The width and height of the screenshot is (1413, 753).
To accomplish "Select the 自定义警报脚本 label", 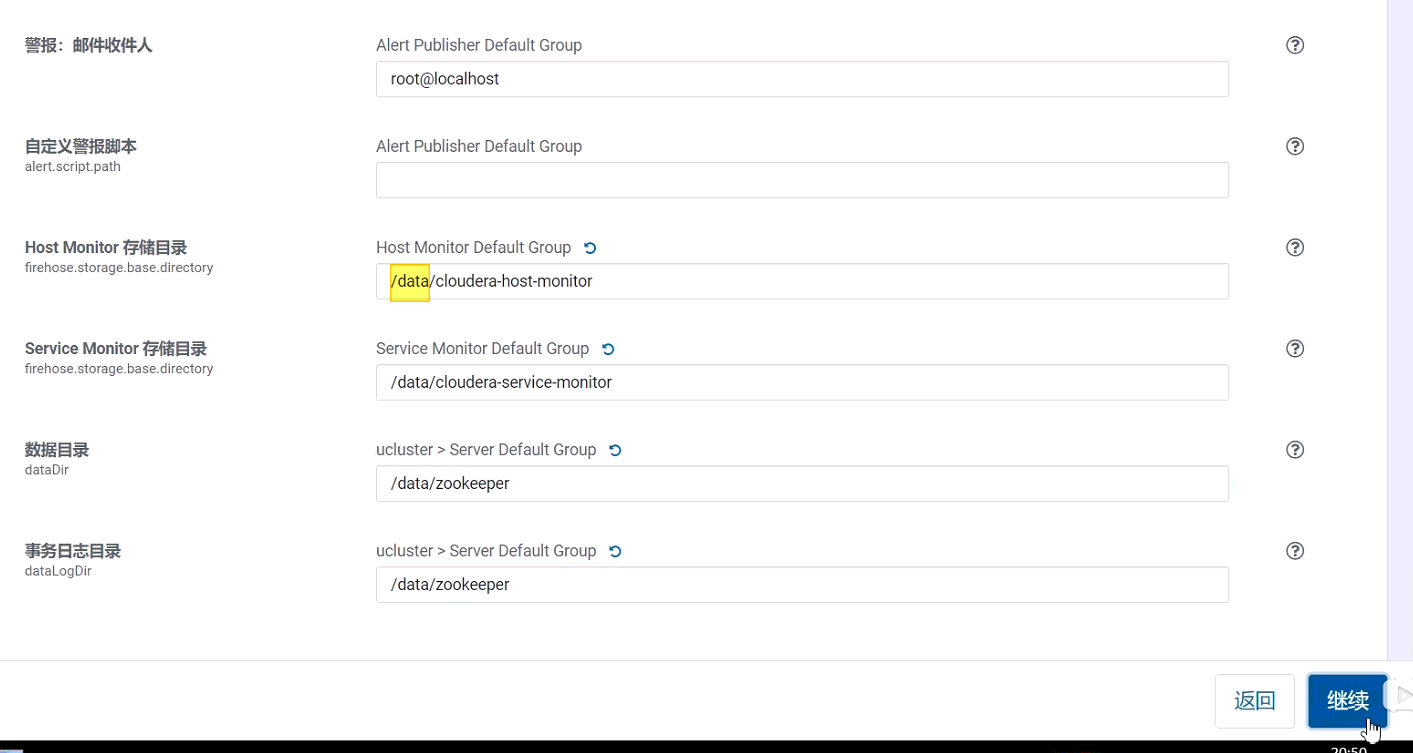I will [x=81, y=146].
